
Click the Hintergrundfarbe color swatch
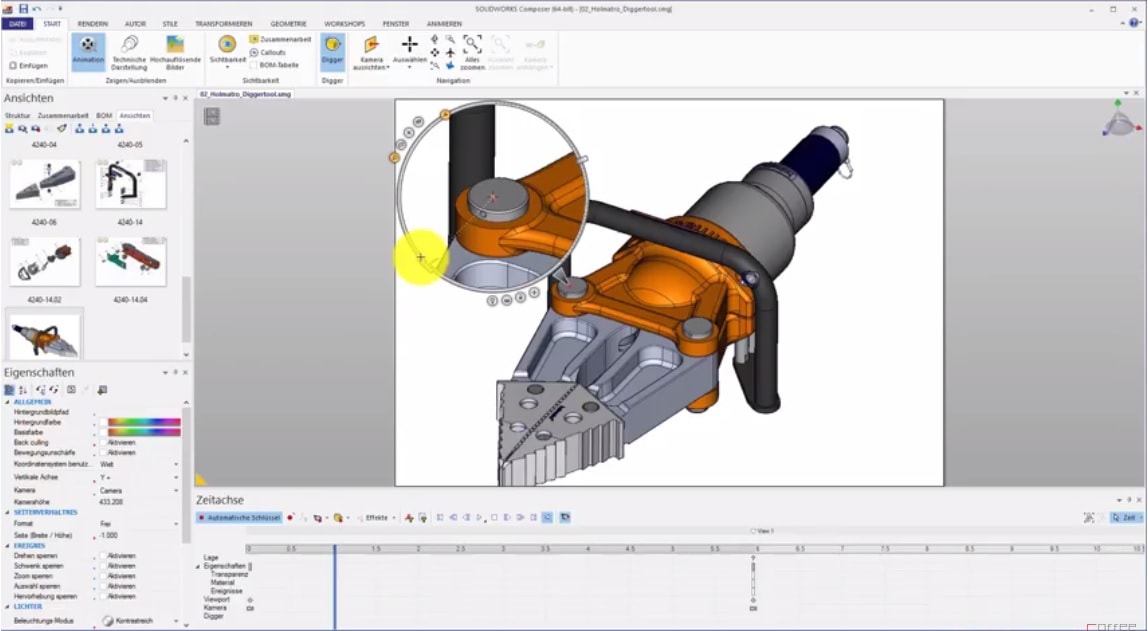point(137,424)
